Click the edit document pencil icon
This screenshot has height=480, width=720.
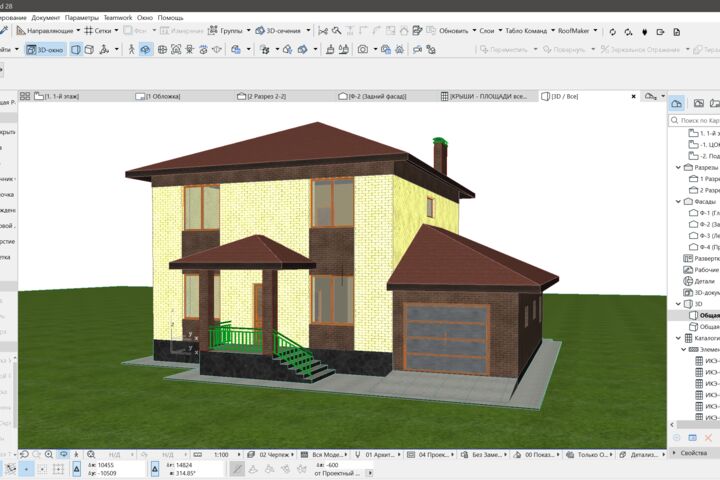[x=417, y=31]
